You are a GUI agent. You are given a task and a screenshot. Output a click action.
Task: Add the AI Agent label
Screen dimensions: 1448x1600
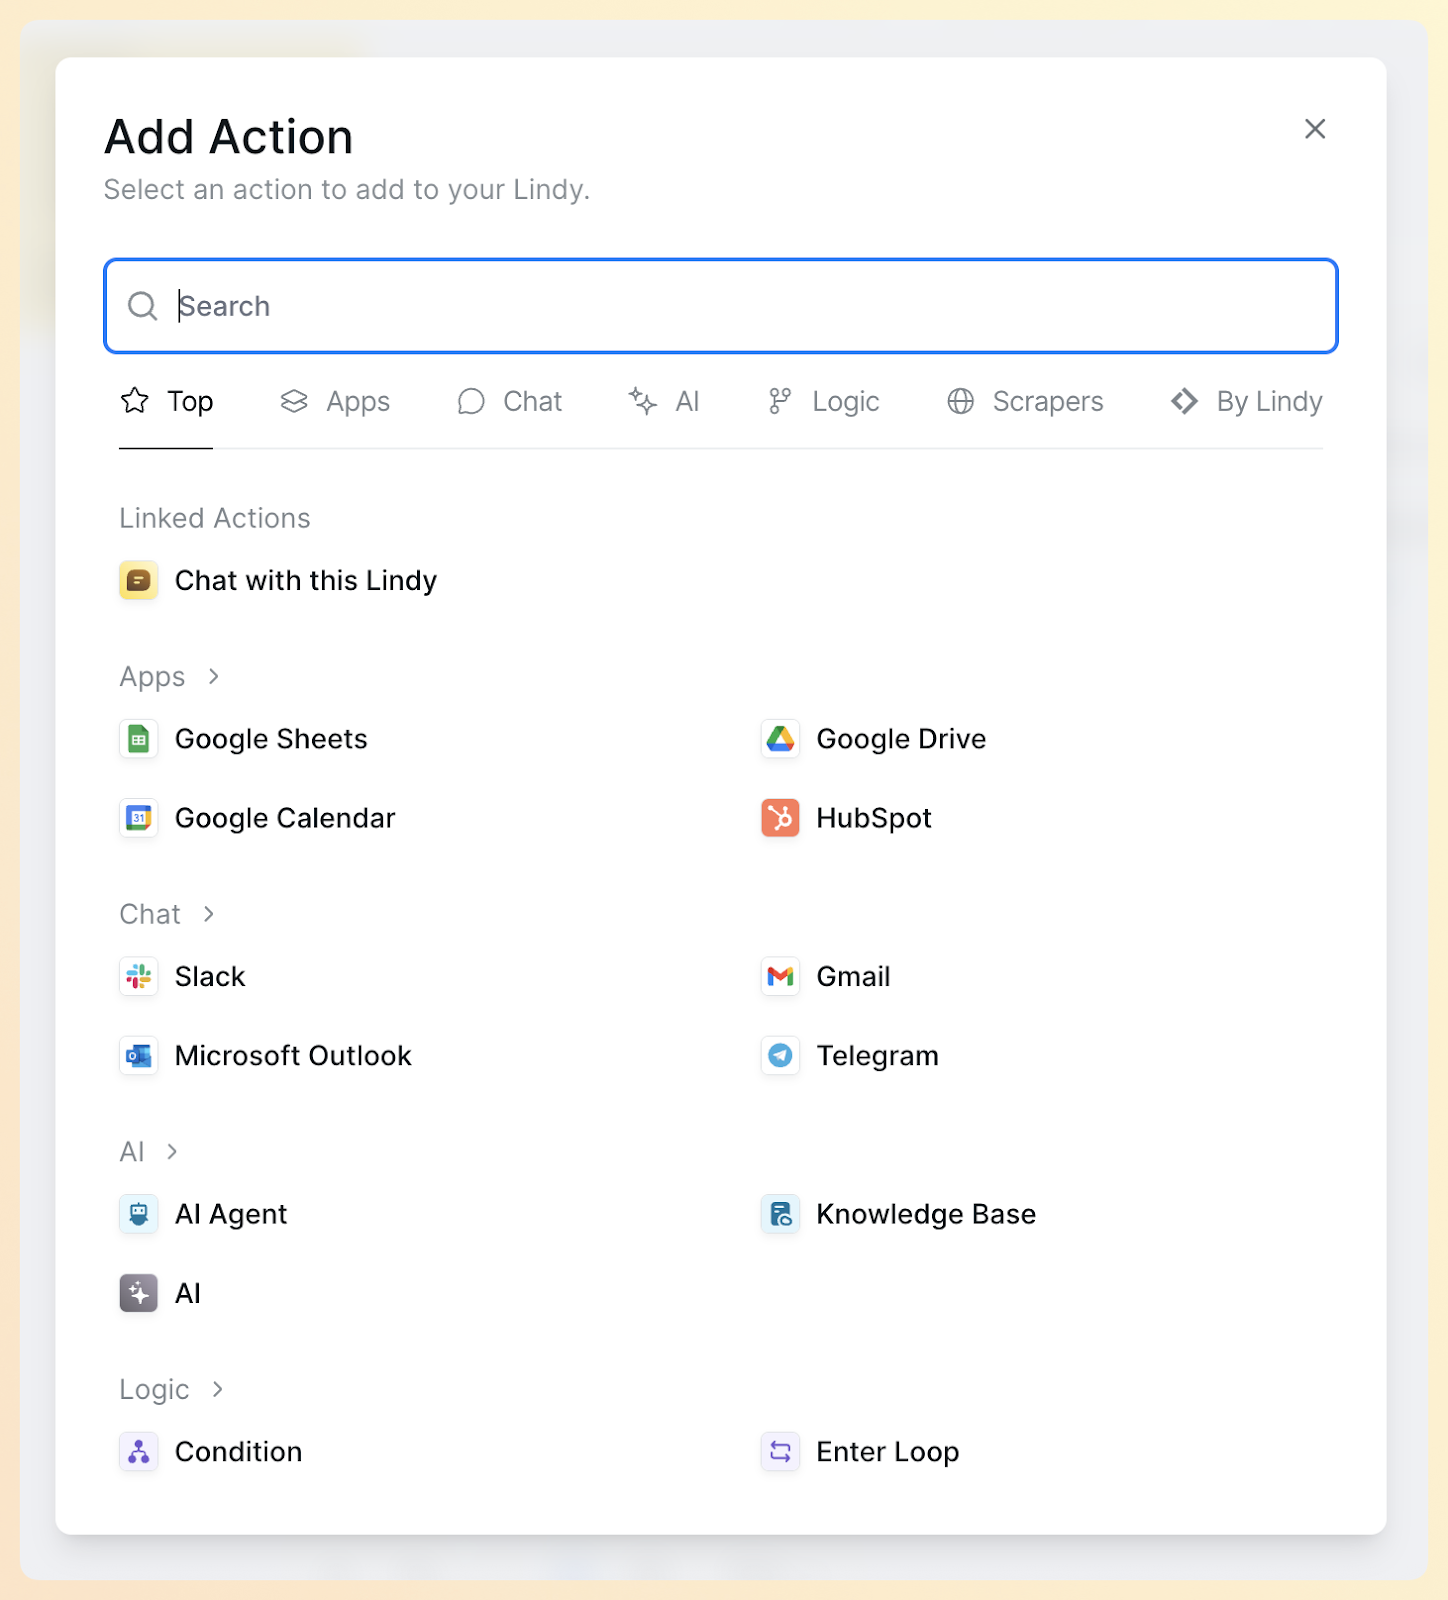(x=231, y=1215)
